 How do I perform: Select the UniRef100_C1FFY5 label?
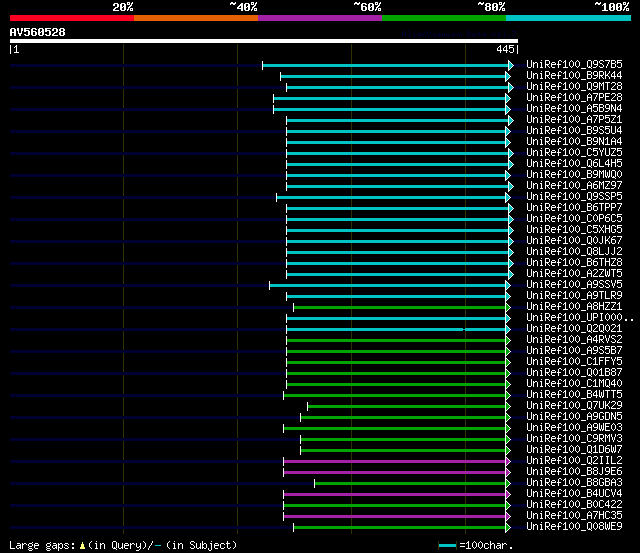tap(574, 362)
